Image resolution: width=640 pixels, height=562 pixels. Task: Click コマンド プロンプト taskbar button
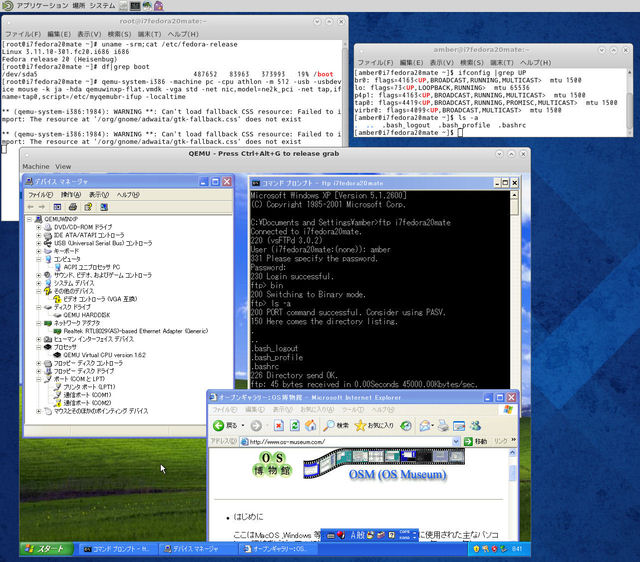pyautogui.click(x=117, y=549)
